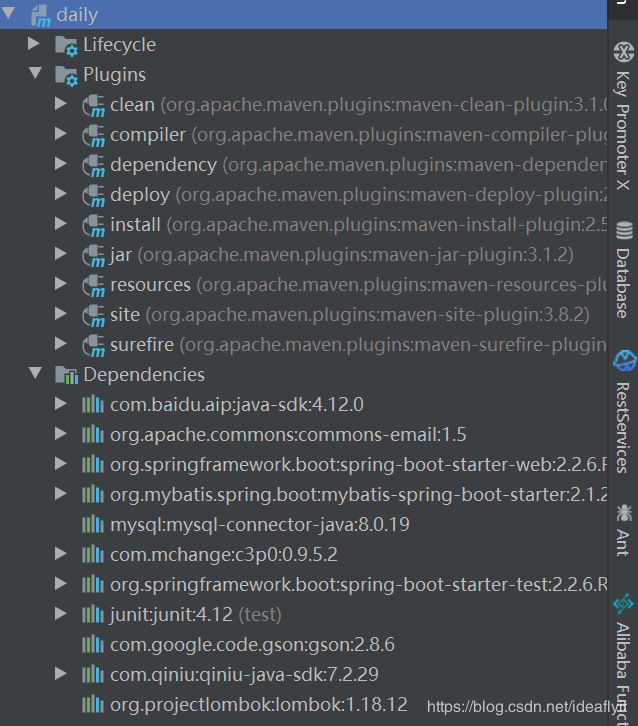This screenshot has height=726, width=638.
Task: Click the RestServices icon in sidebar
Action: 624,362
